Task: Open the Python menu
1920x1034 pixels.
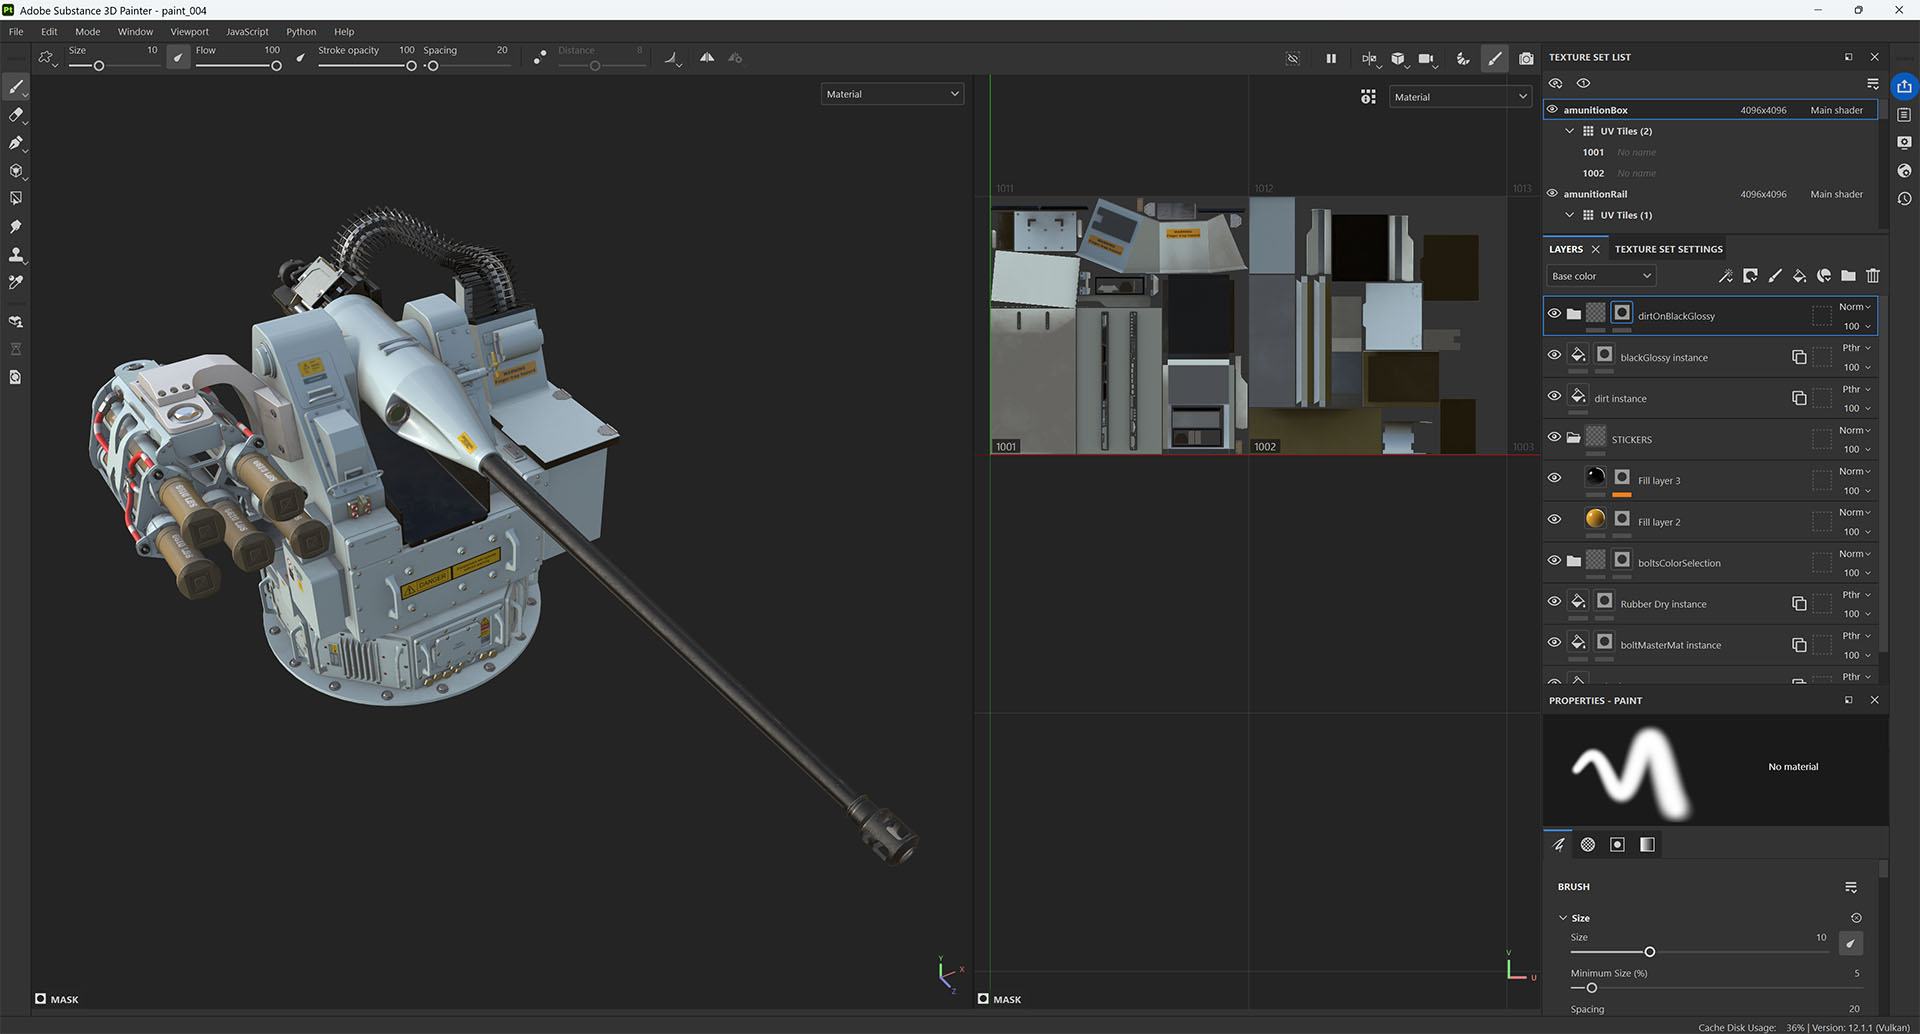Action: point(301,32)
